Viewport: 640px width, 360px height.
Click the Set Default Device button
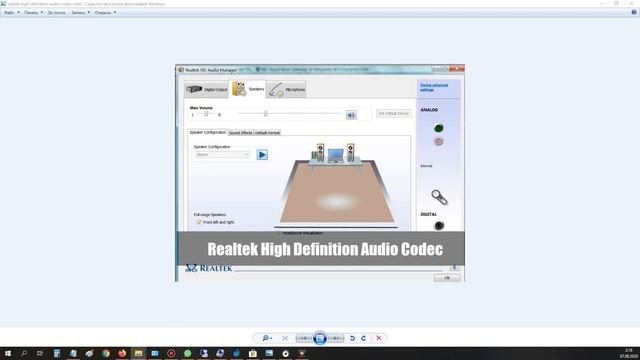[393, 113]
